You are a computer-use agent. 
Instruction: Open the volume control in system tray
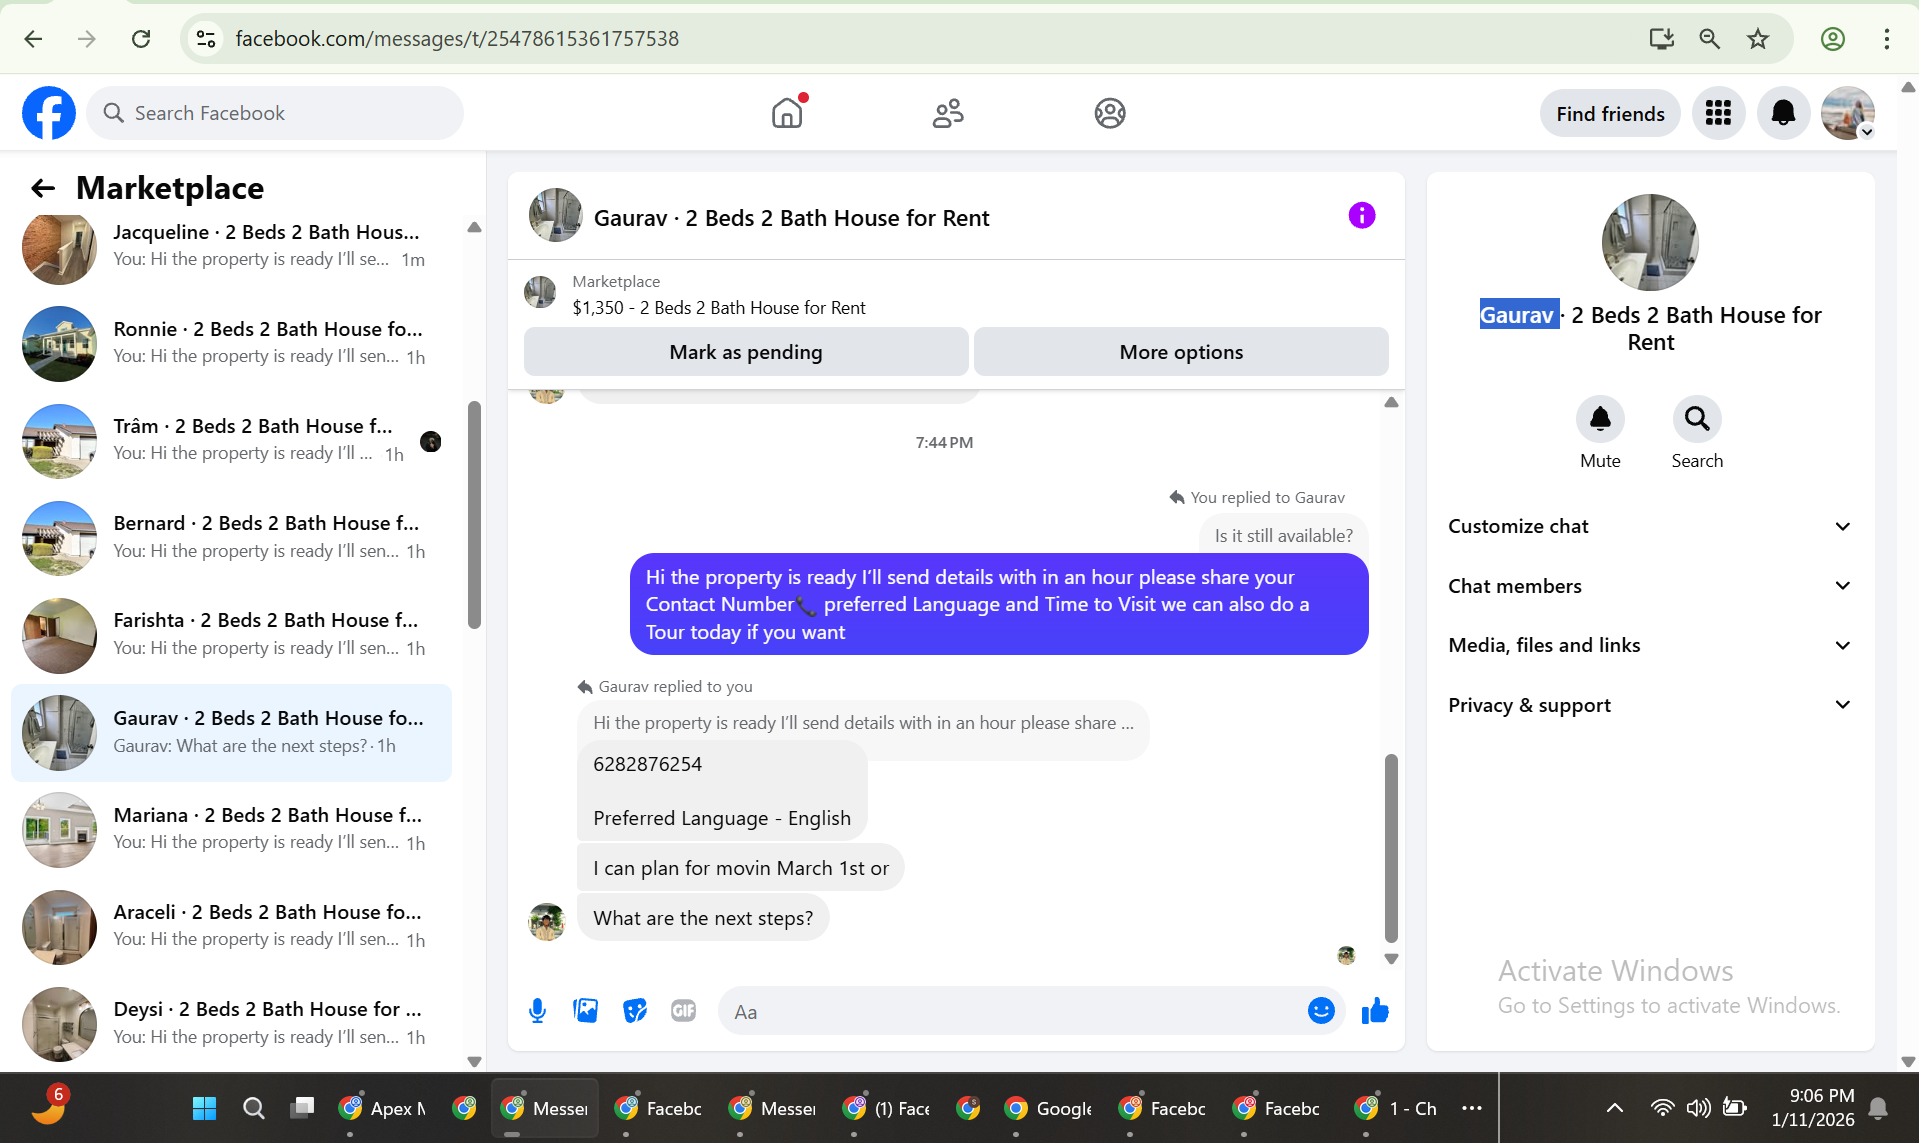coord(1698,1108)
